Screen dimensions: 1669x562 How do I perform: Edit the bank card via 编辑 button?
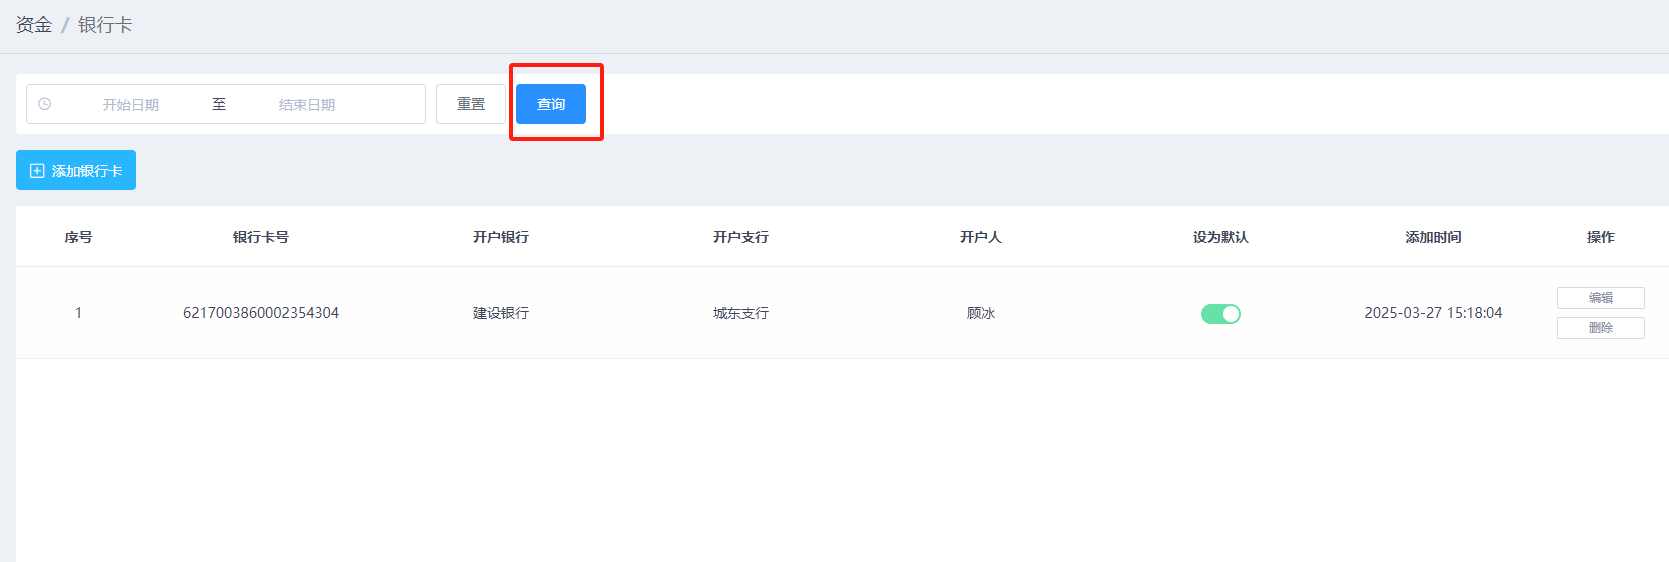click(1600, 298)
